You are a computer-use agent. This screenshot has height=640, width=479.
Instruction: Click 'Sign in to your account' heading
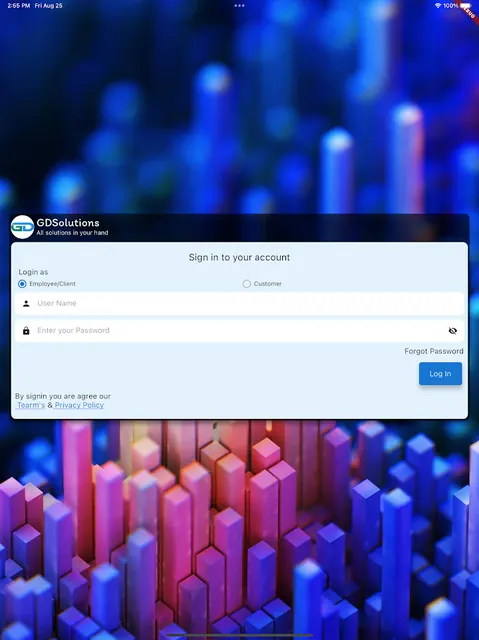pos(239,257)
